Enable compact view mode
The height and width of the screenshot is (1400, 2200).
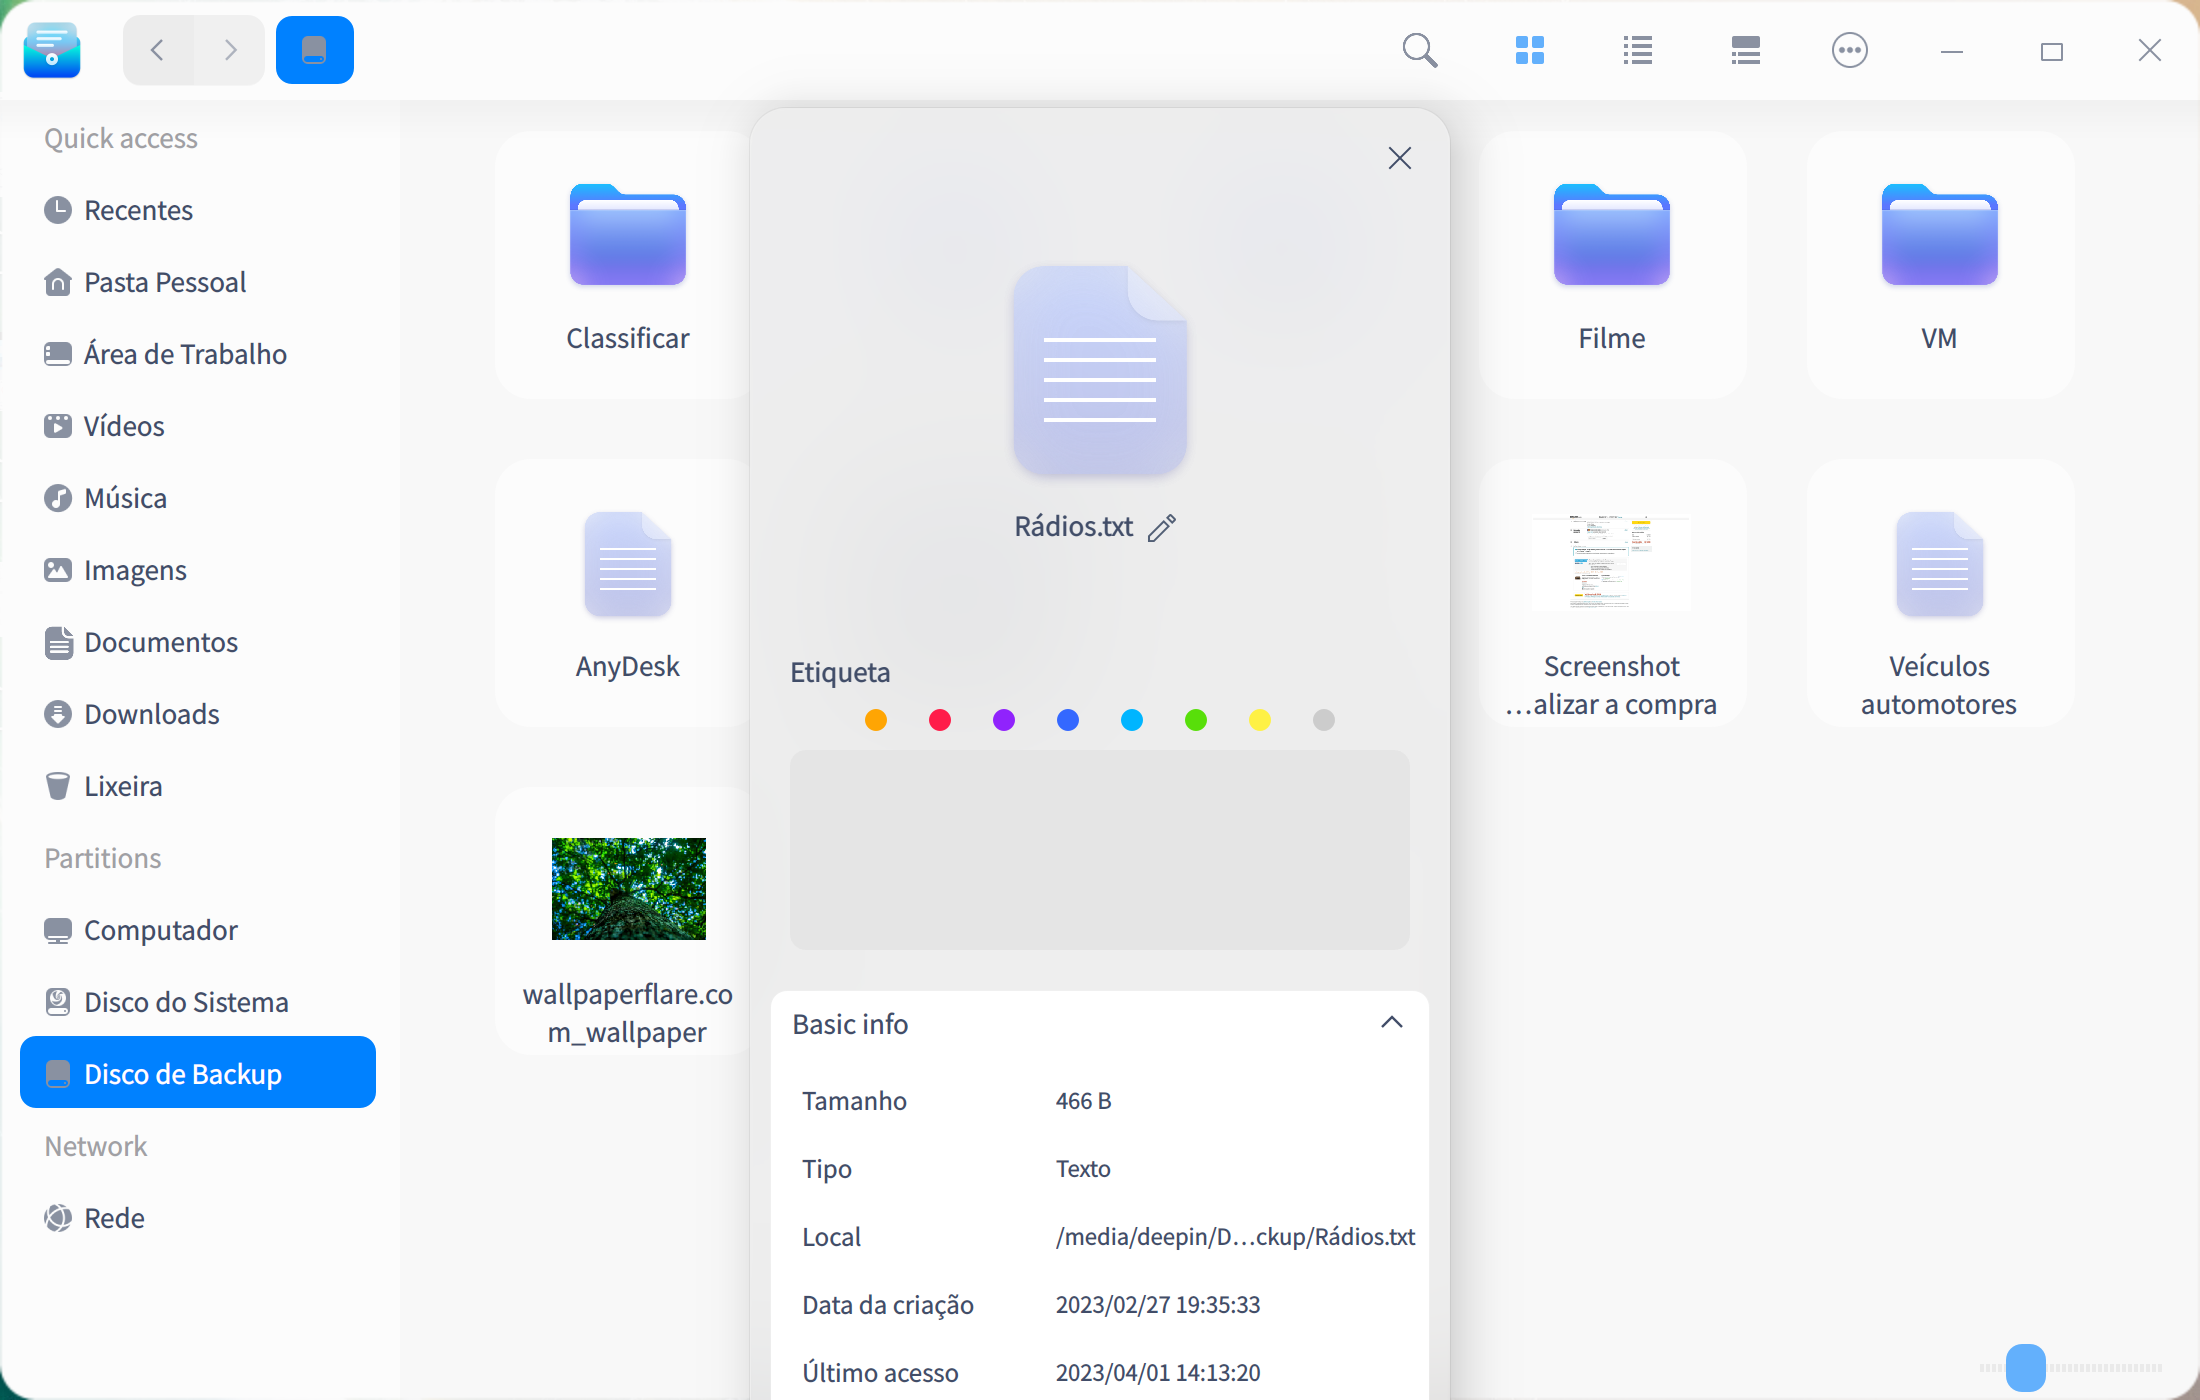1744,49
